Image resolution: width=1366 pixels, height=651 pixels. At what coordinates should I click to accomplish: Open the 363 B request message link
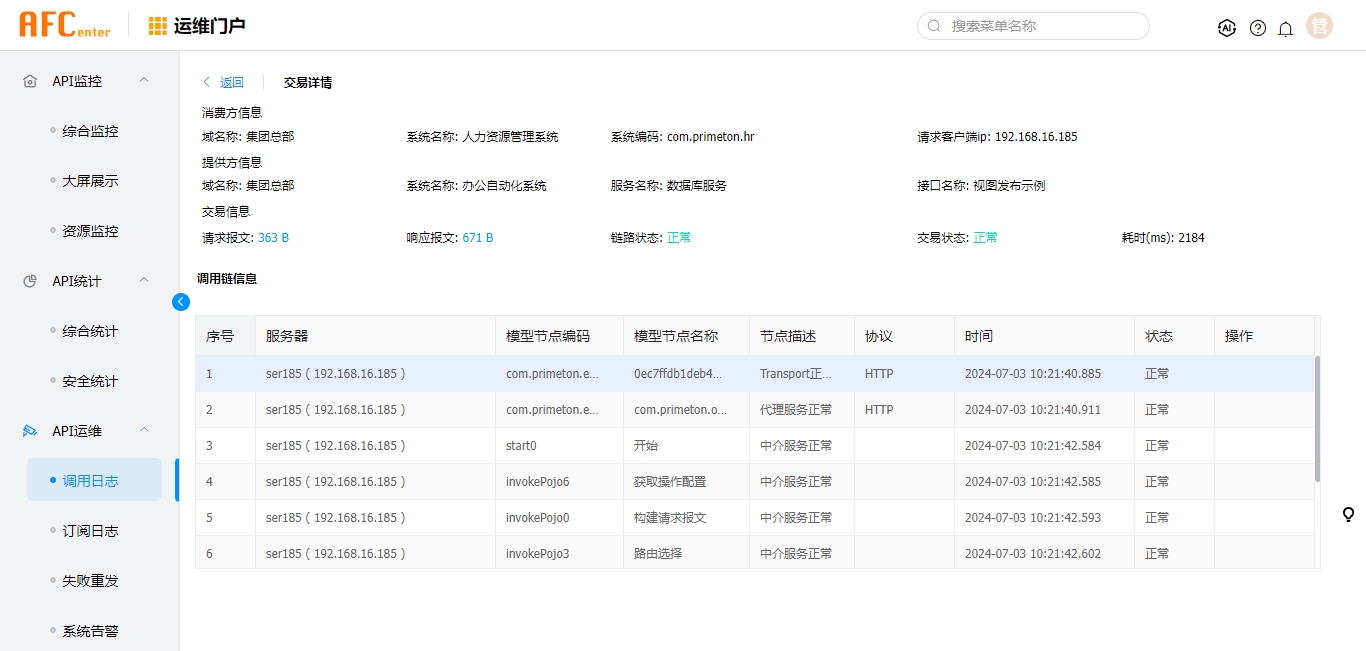coord(273,238)
